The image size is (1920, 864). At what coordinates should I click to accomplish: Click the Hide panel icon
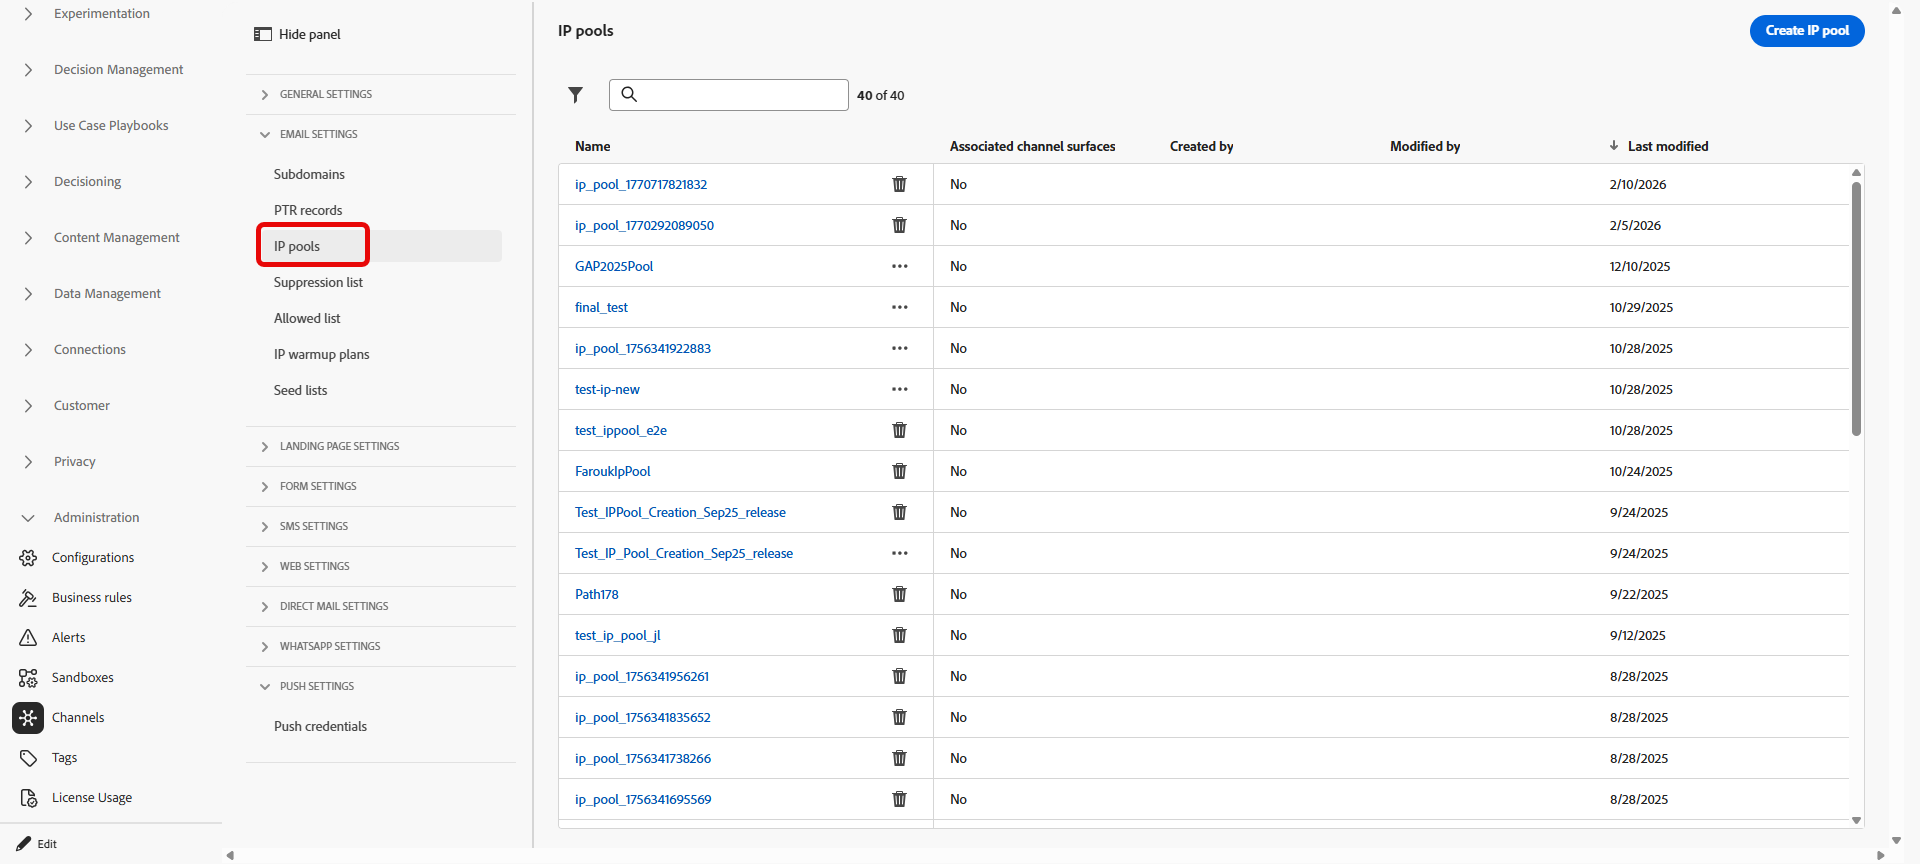(x=263, y=34)
